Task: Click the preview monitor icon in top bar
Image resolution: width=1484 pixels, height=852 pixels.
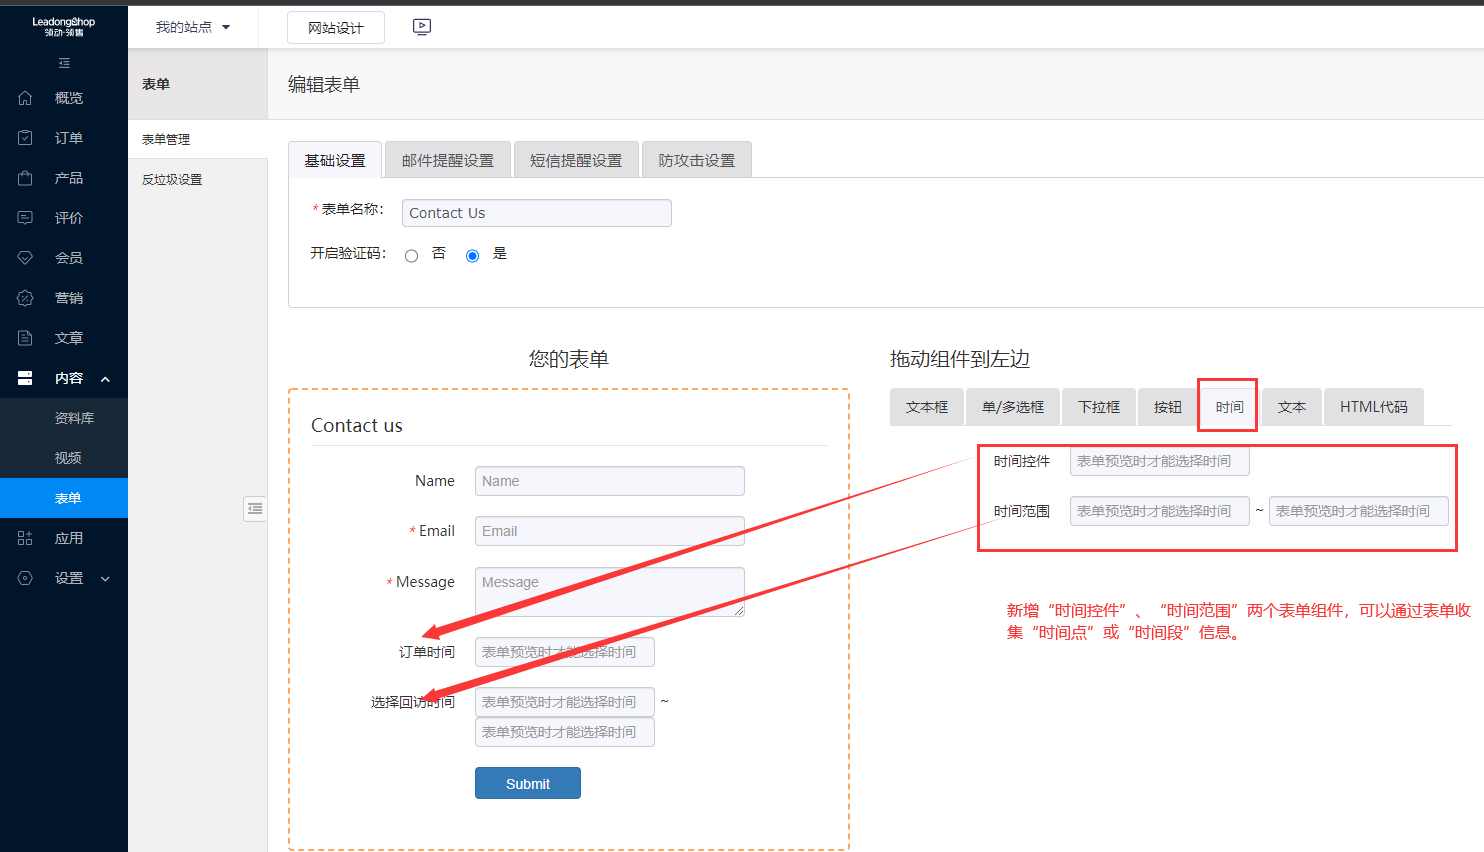Action: pyautogui.click(x=422, y=27)
